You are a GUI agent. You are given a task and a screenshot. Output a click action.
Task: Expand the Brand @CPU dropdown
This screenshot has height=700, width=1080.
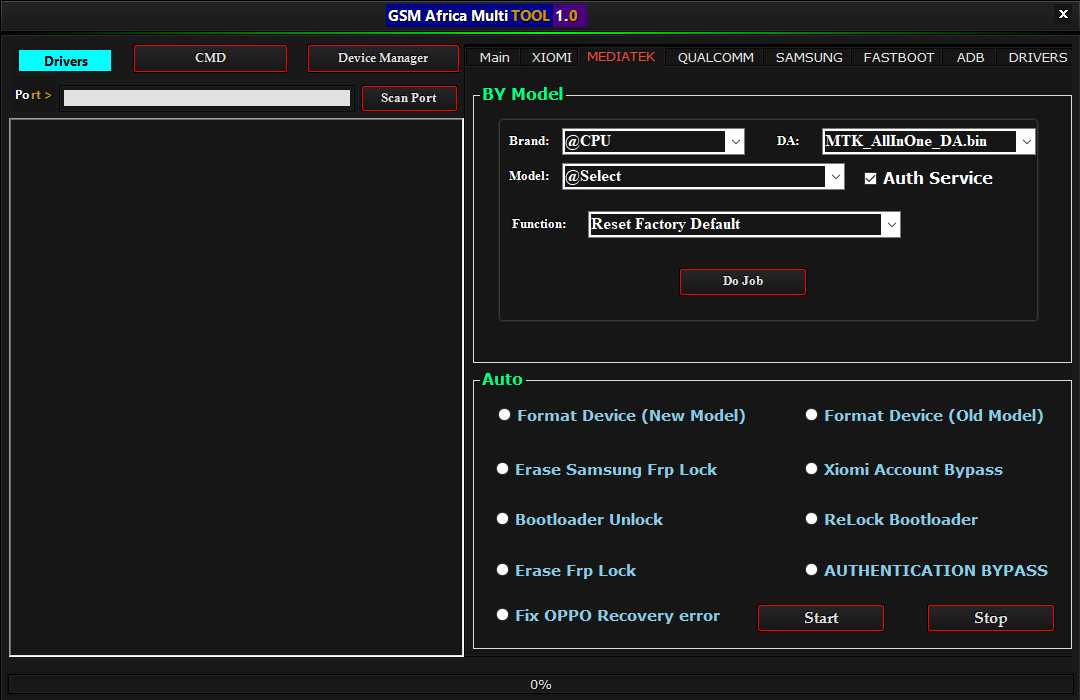point(736,142)
